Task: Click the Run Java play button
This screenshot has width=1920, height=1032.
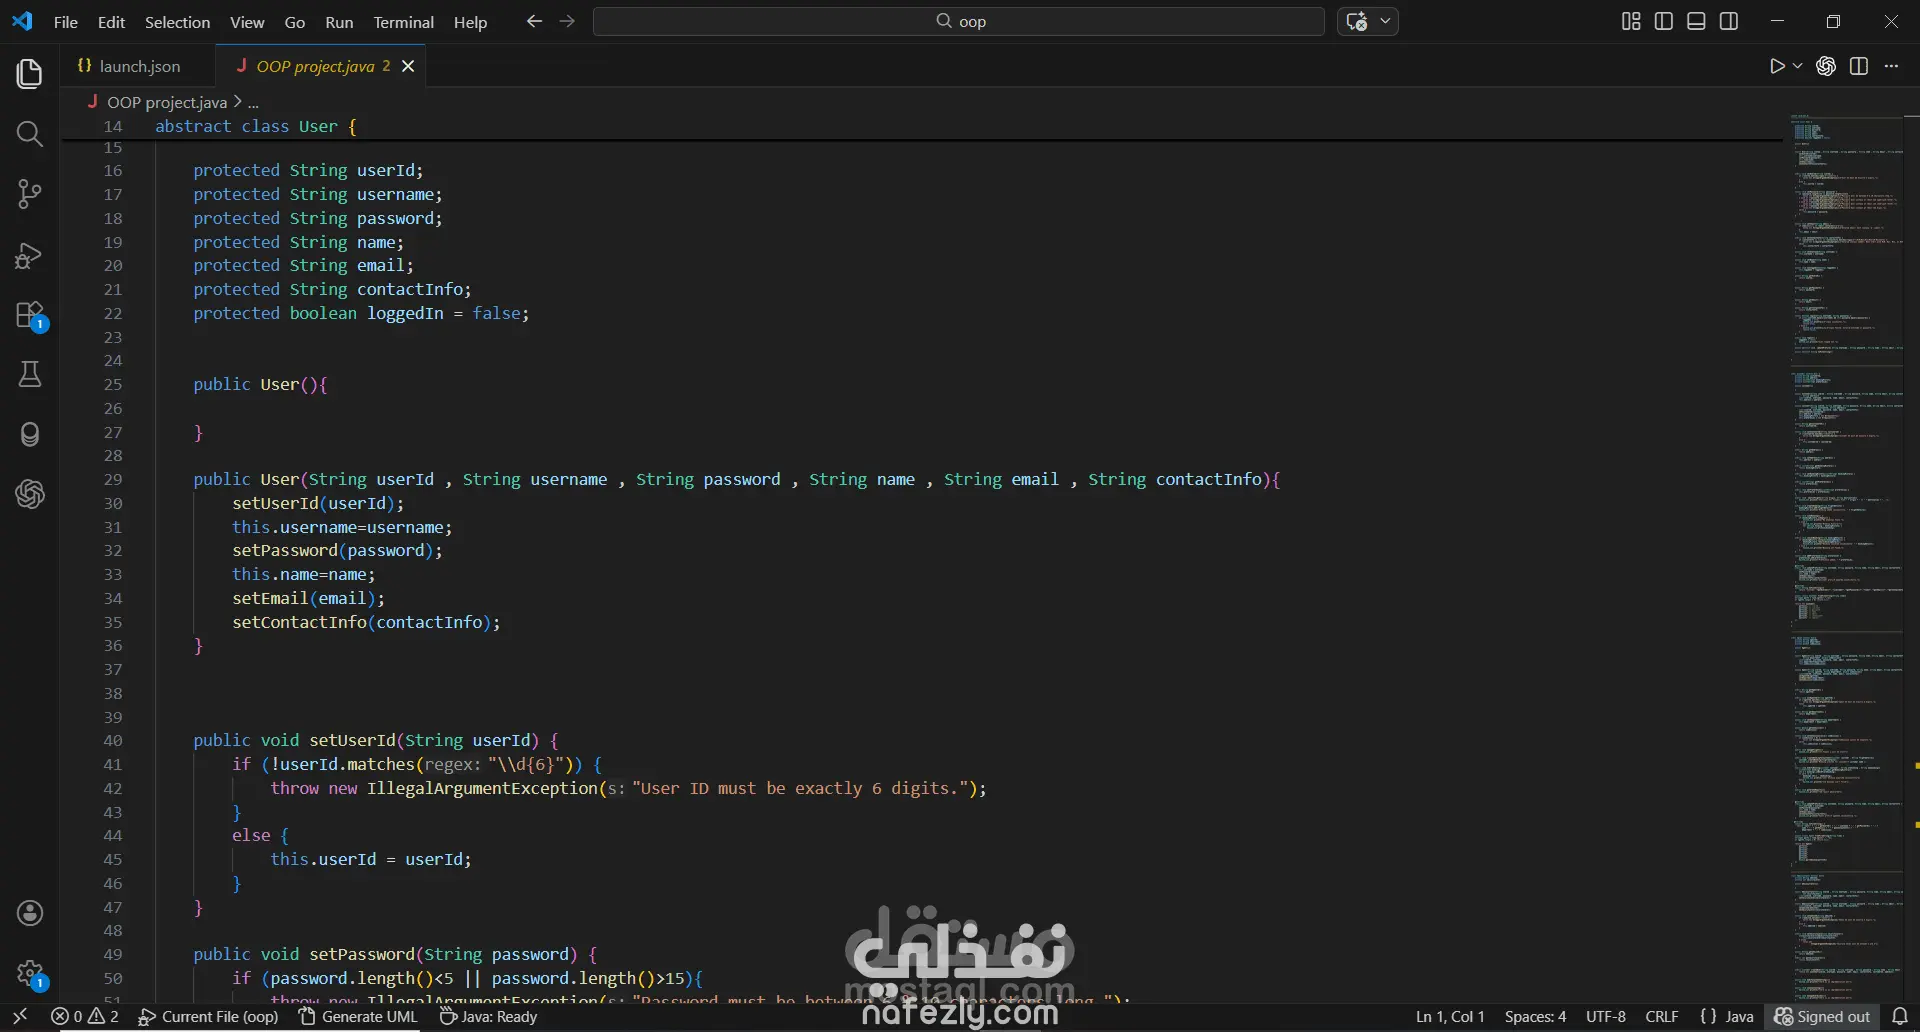Action: coord(1777,66)
